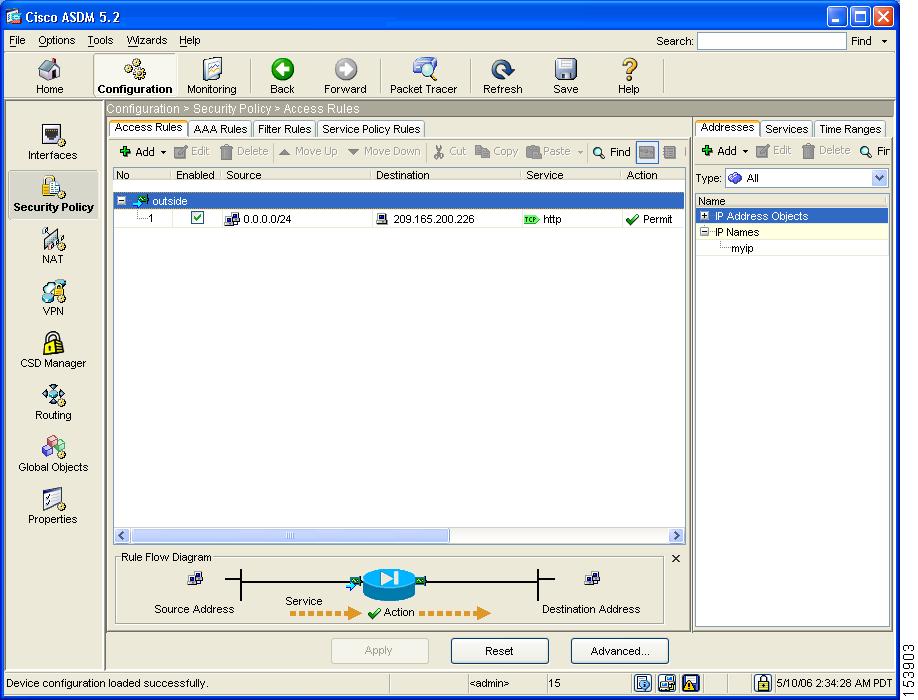Screen dimensions: 918x700
Task: Switch to Filter Rules tab
Action: (285, 129)
